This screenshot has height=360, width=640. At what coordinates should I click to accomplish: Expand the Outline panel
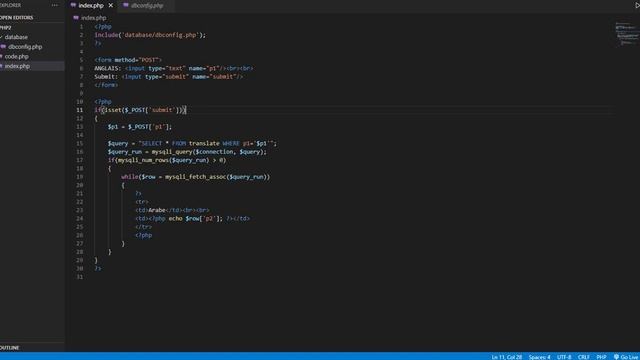point(10,348)
